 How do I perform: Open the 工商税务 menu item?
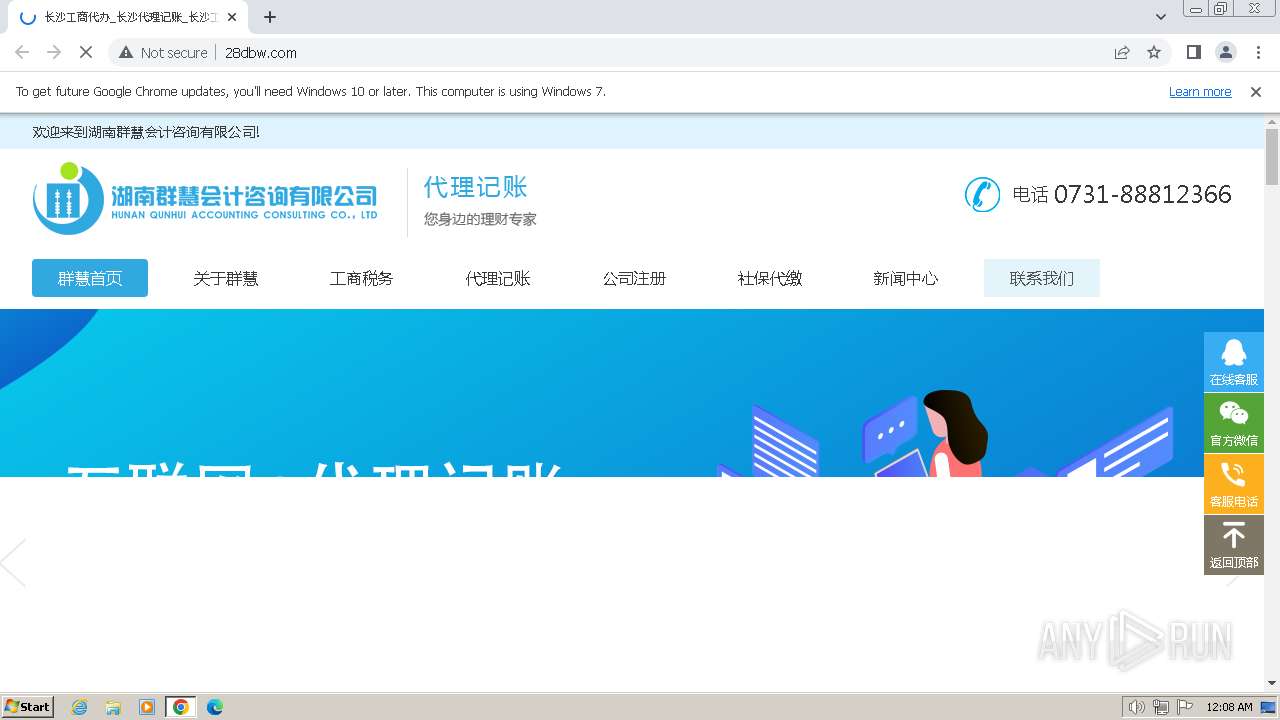click(x=362, y=278)
